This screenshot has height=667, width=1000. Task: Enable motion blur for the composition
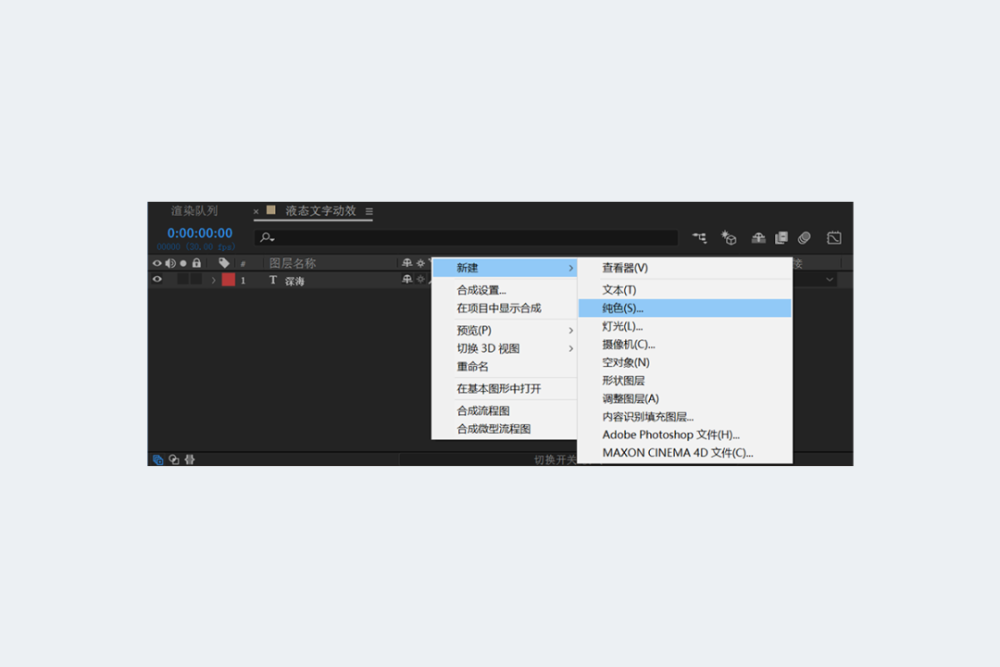coord(805,237)
